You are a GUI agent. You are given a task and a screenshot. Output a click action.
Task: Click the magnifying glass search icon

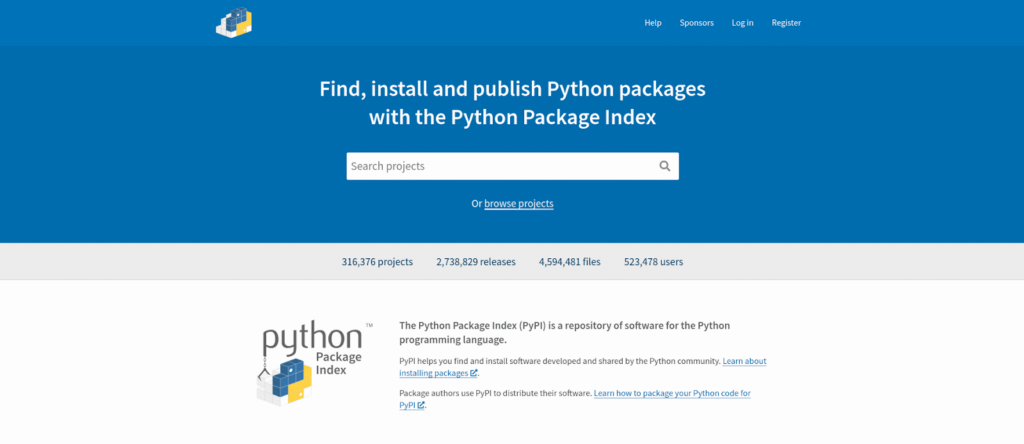pyautogui.click(x=665, y=166)
